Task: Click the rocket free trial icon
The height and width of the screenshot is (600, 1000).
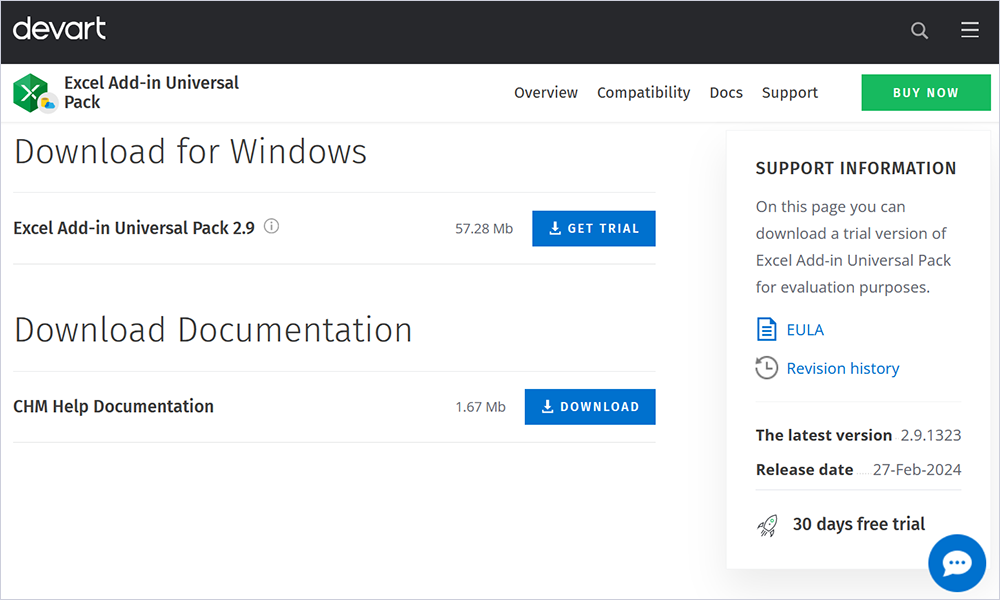Action: [768, 525]
